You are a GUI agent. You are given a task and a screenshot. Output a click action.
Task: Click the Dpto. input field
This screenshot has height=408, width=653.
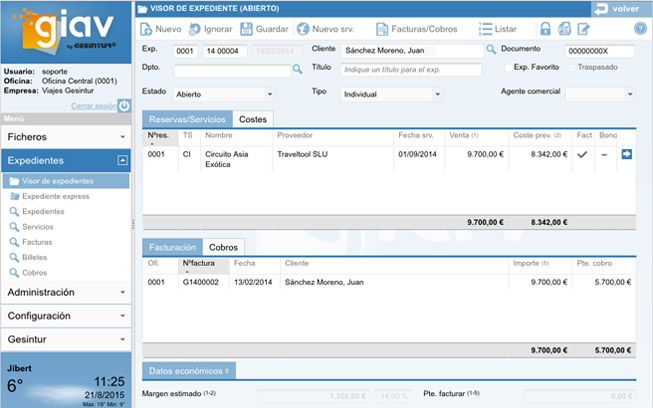pos(232,71)
